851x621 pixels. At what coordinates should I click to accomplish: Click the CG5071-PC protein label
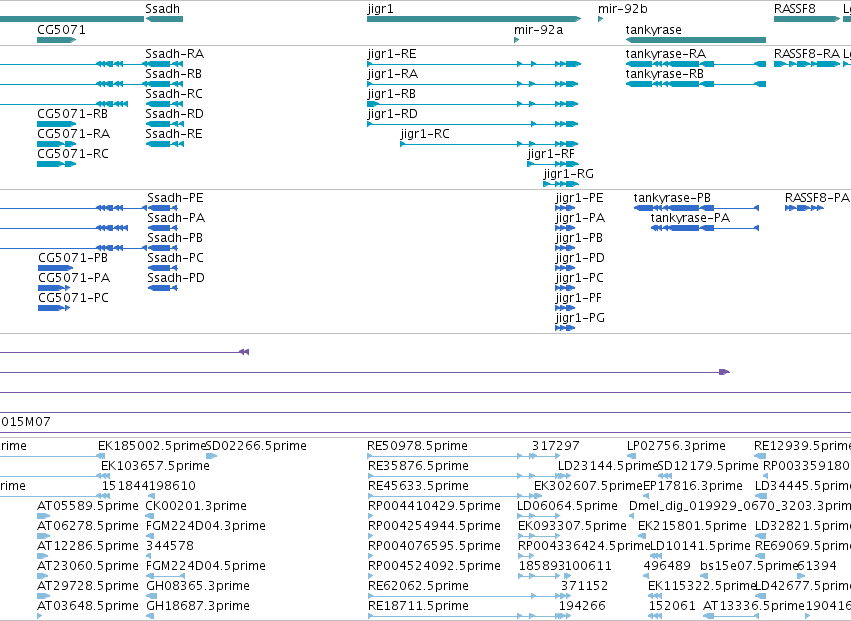73,298
